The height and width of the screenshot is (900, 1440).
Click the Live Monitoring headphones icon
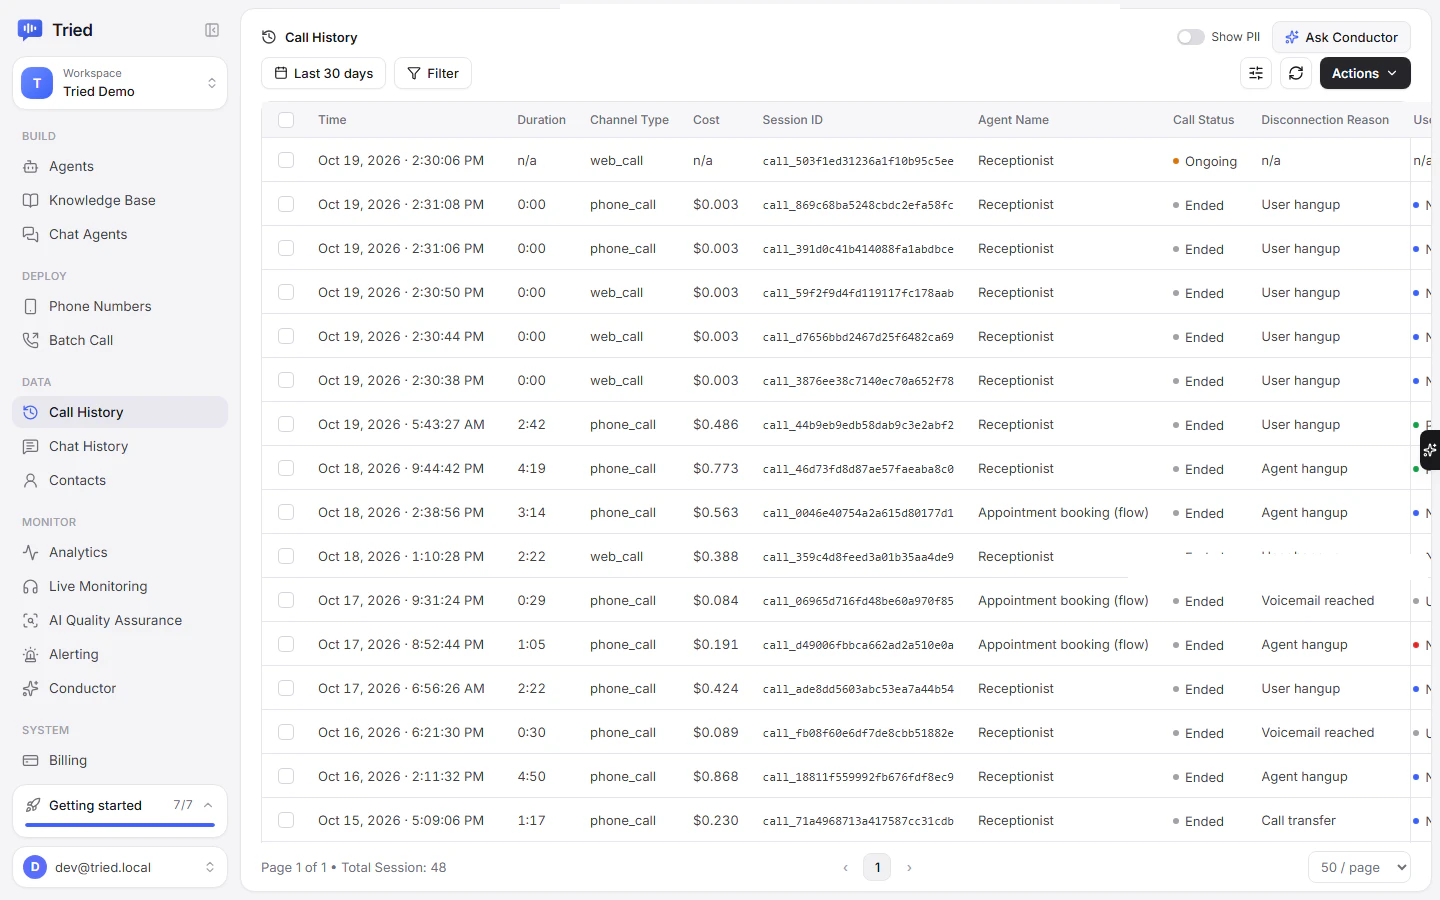pos(31,586)
